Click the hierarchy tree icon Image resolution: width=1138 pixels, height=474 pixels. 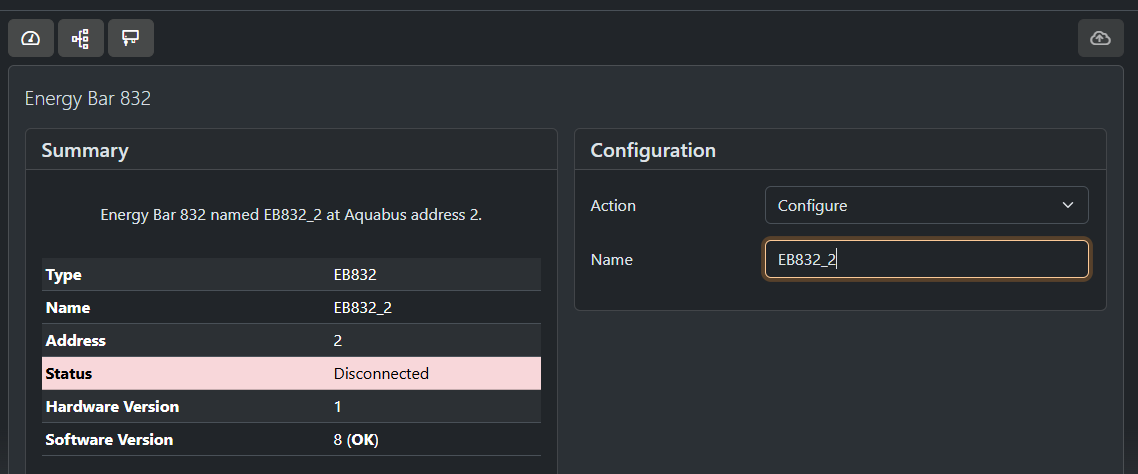click(81, 38)
